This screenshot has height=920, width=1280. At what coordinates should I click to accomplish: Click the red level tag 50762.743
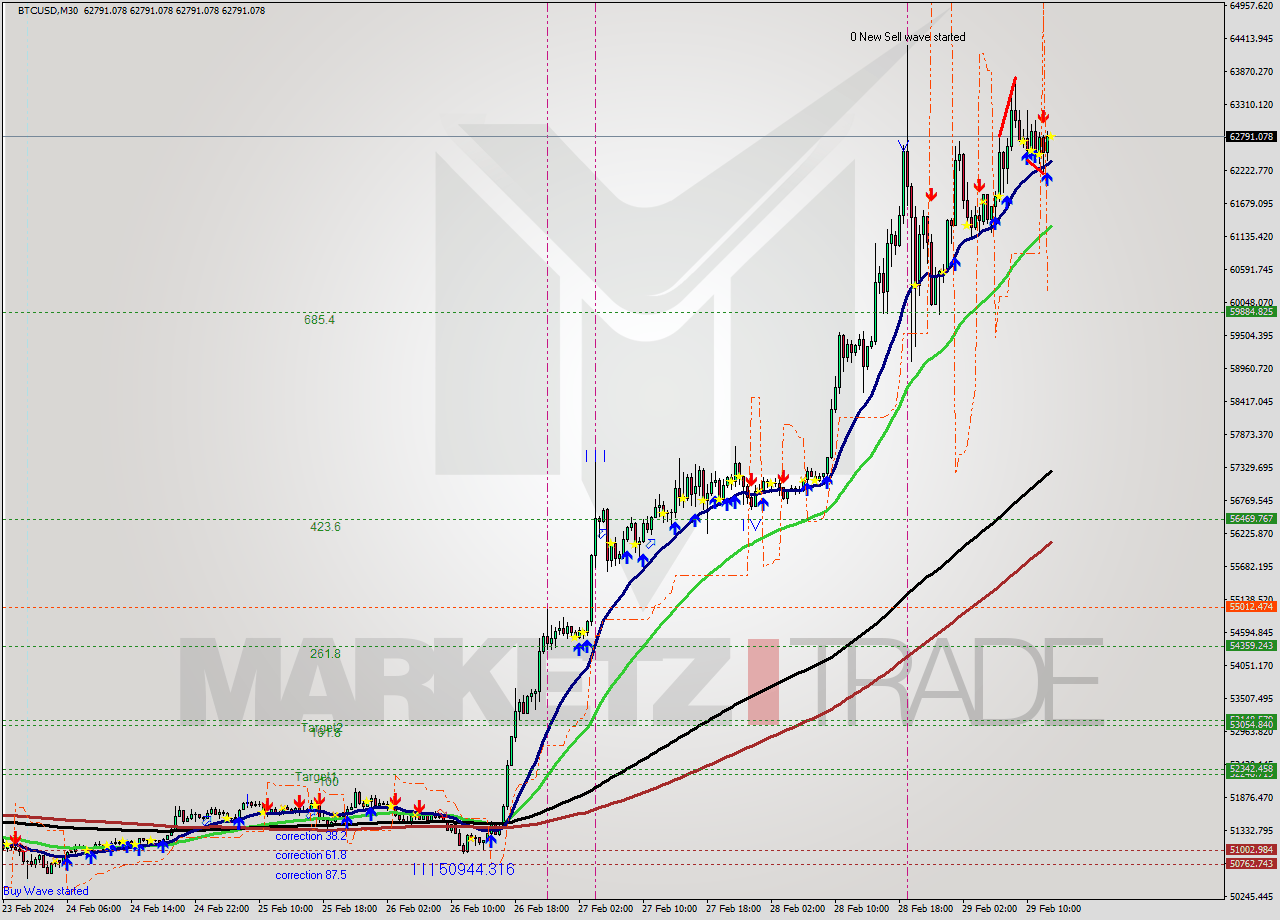(1251, 864)
